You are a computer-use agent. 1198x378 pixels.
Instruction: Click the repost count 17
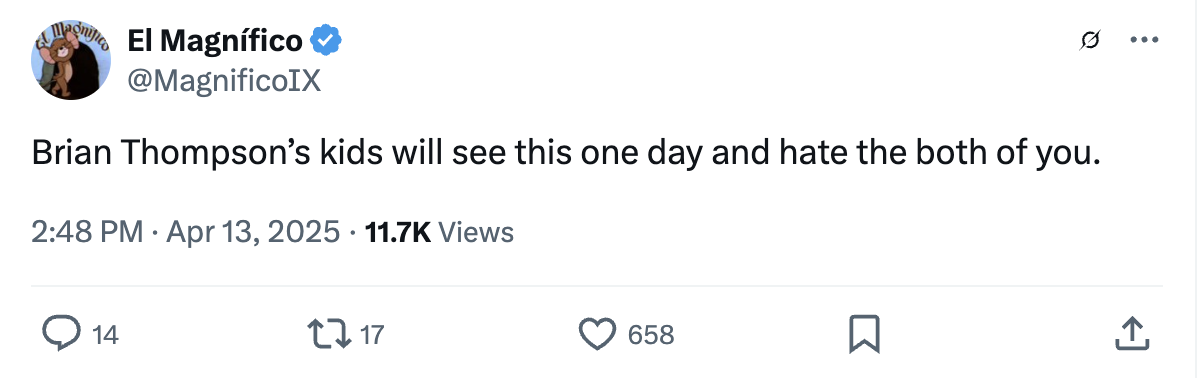pyautogui.click(x=371, y=334)
